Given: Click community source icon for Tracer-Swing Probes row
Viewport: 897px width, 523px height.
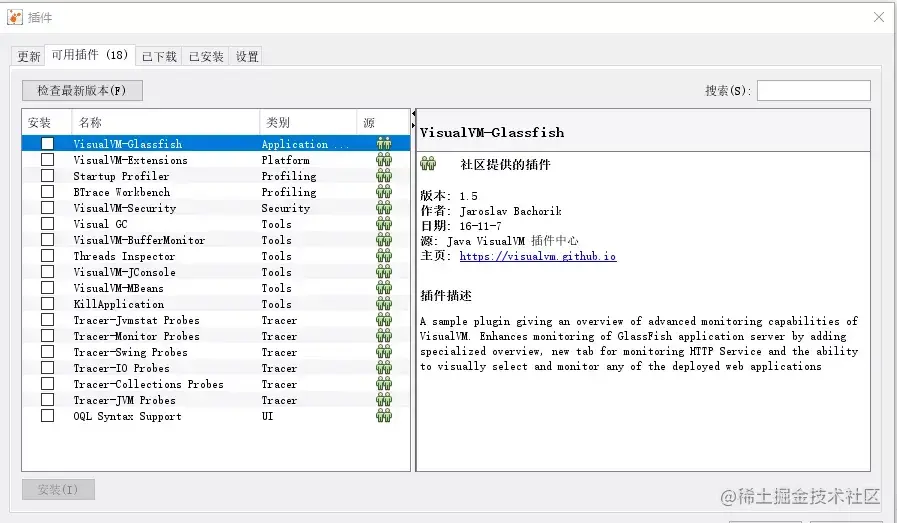Looking at the screenshot, I should [x=384, y=352].
